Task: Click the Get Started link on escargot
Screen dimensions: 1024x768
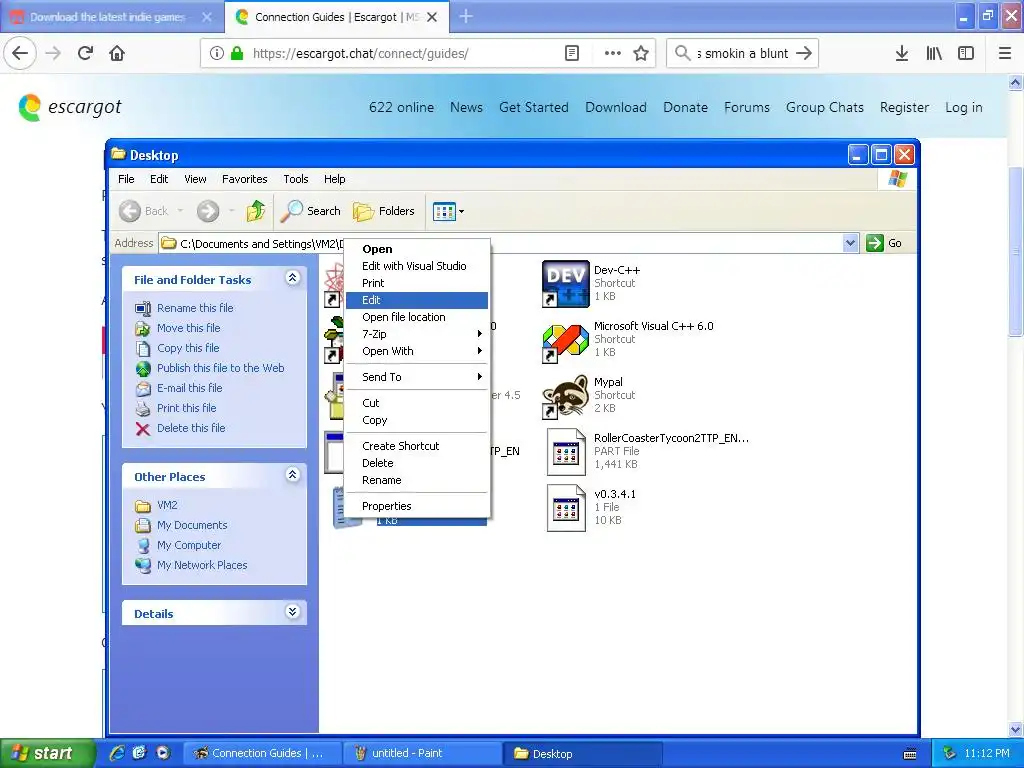Action: (x=534, y=107)
